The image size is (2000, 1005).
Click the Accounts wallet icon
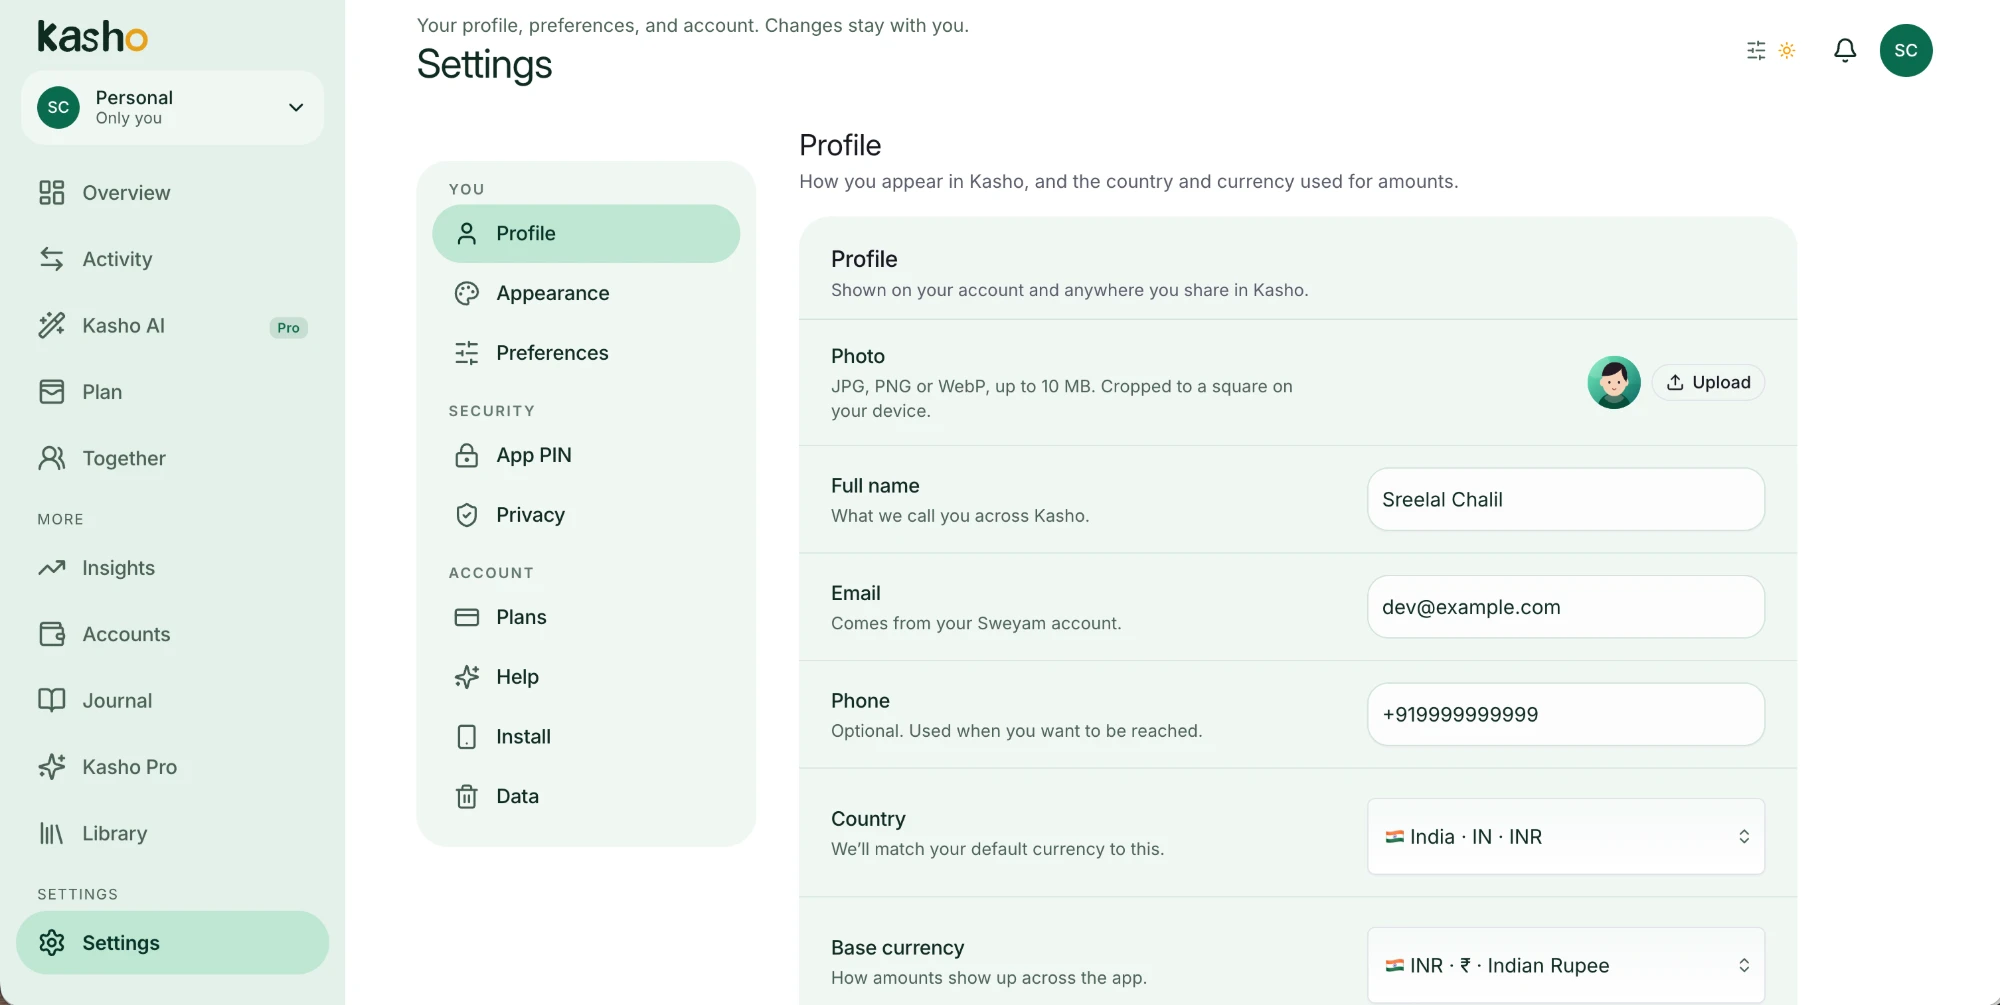[52, 634]
